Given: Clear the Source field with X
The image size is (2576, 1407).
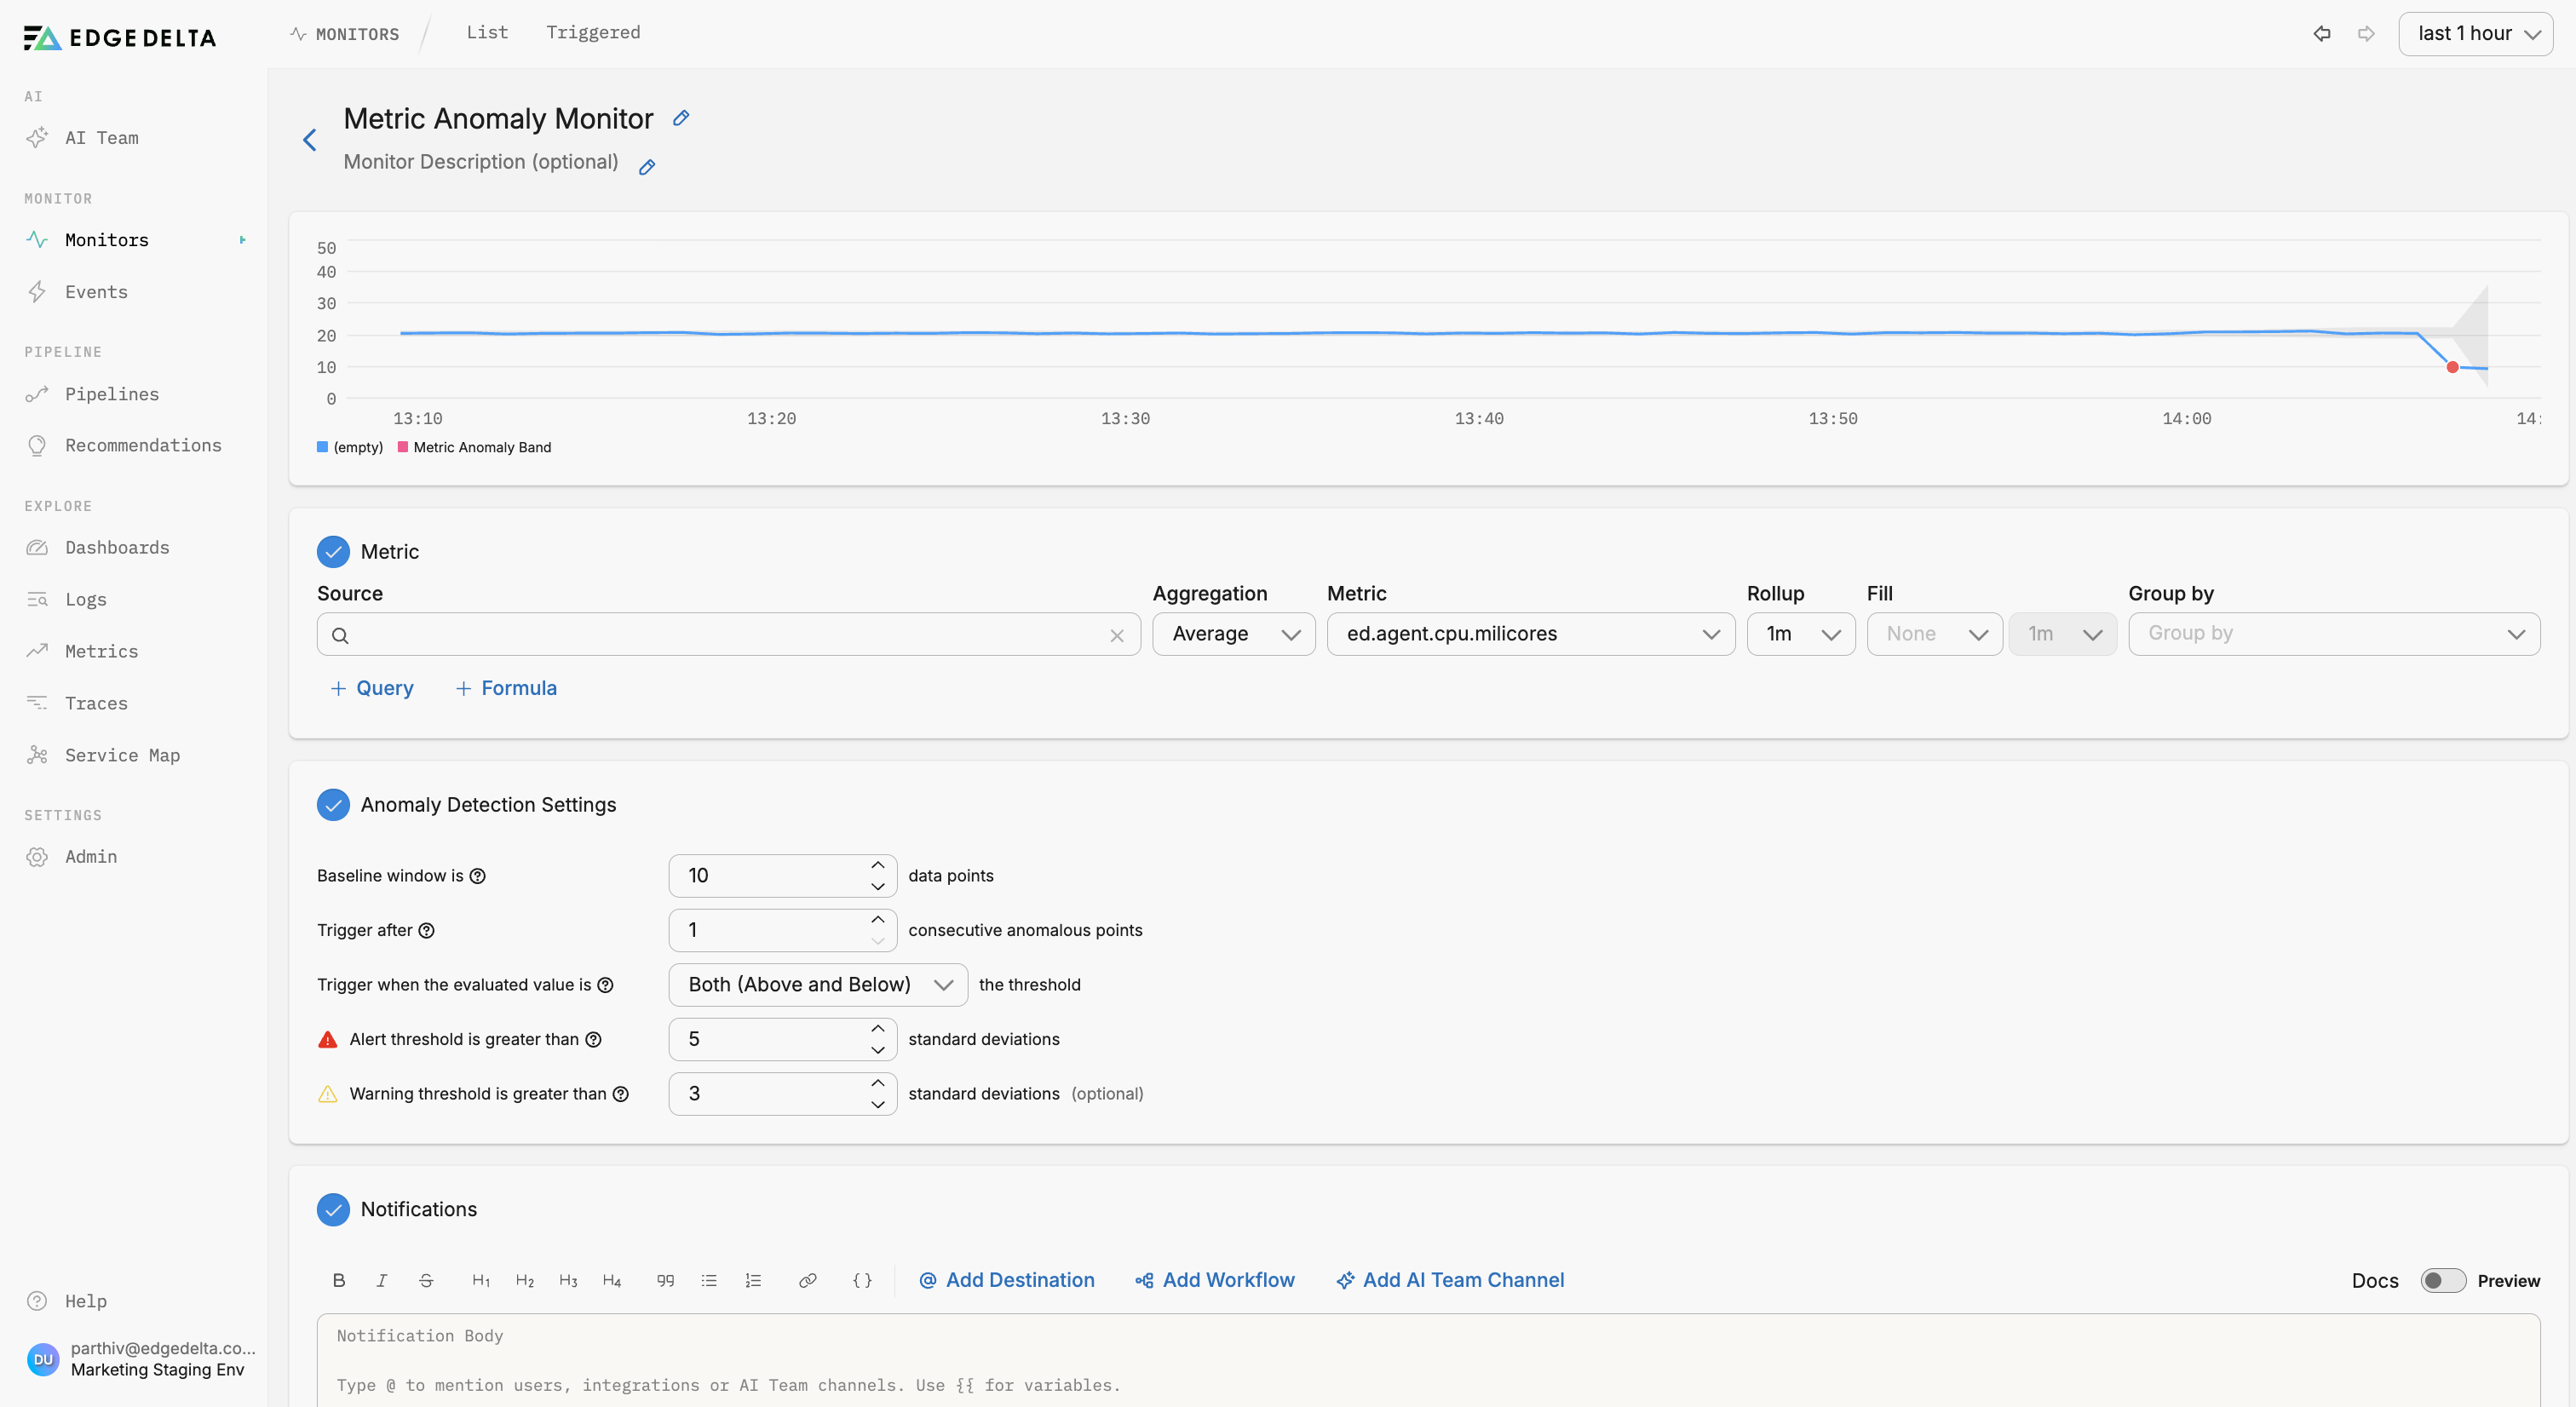Looking at the screenshot, I should click(1117, 635).
